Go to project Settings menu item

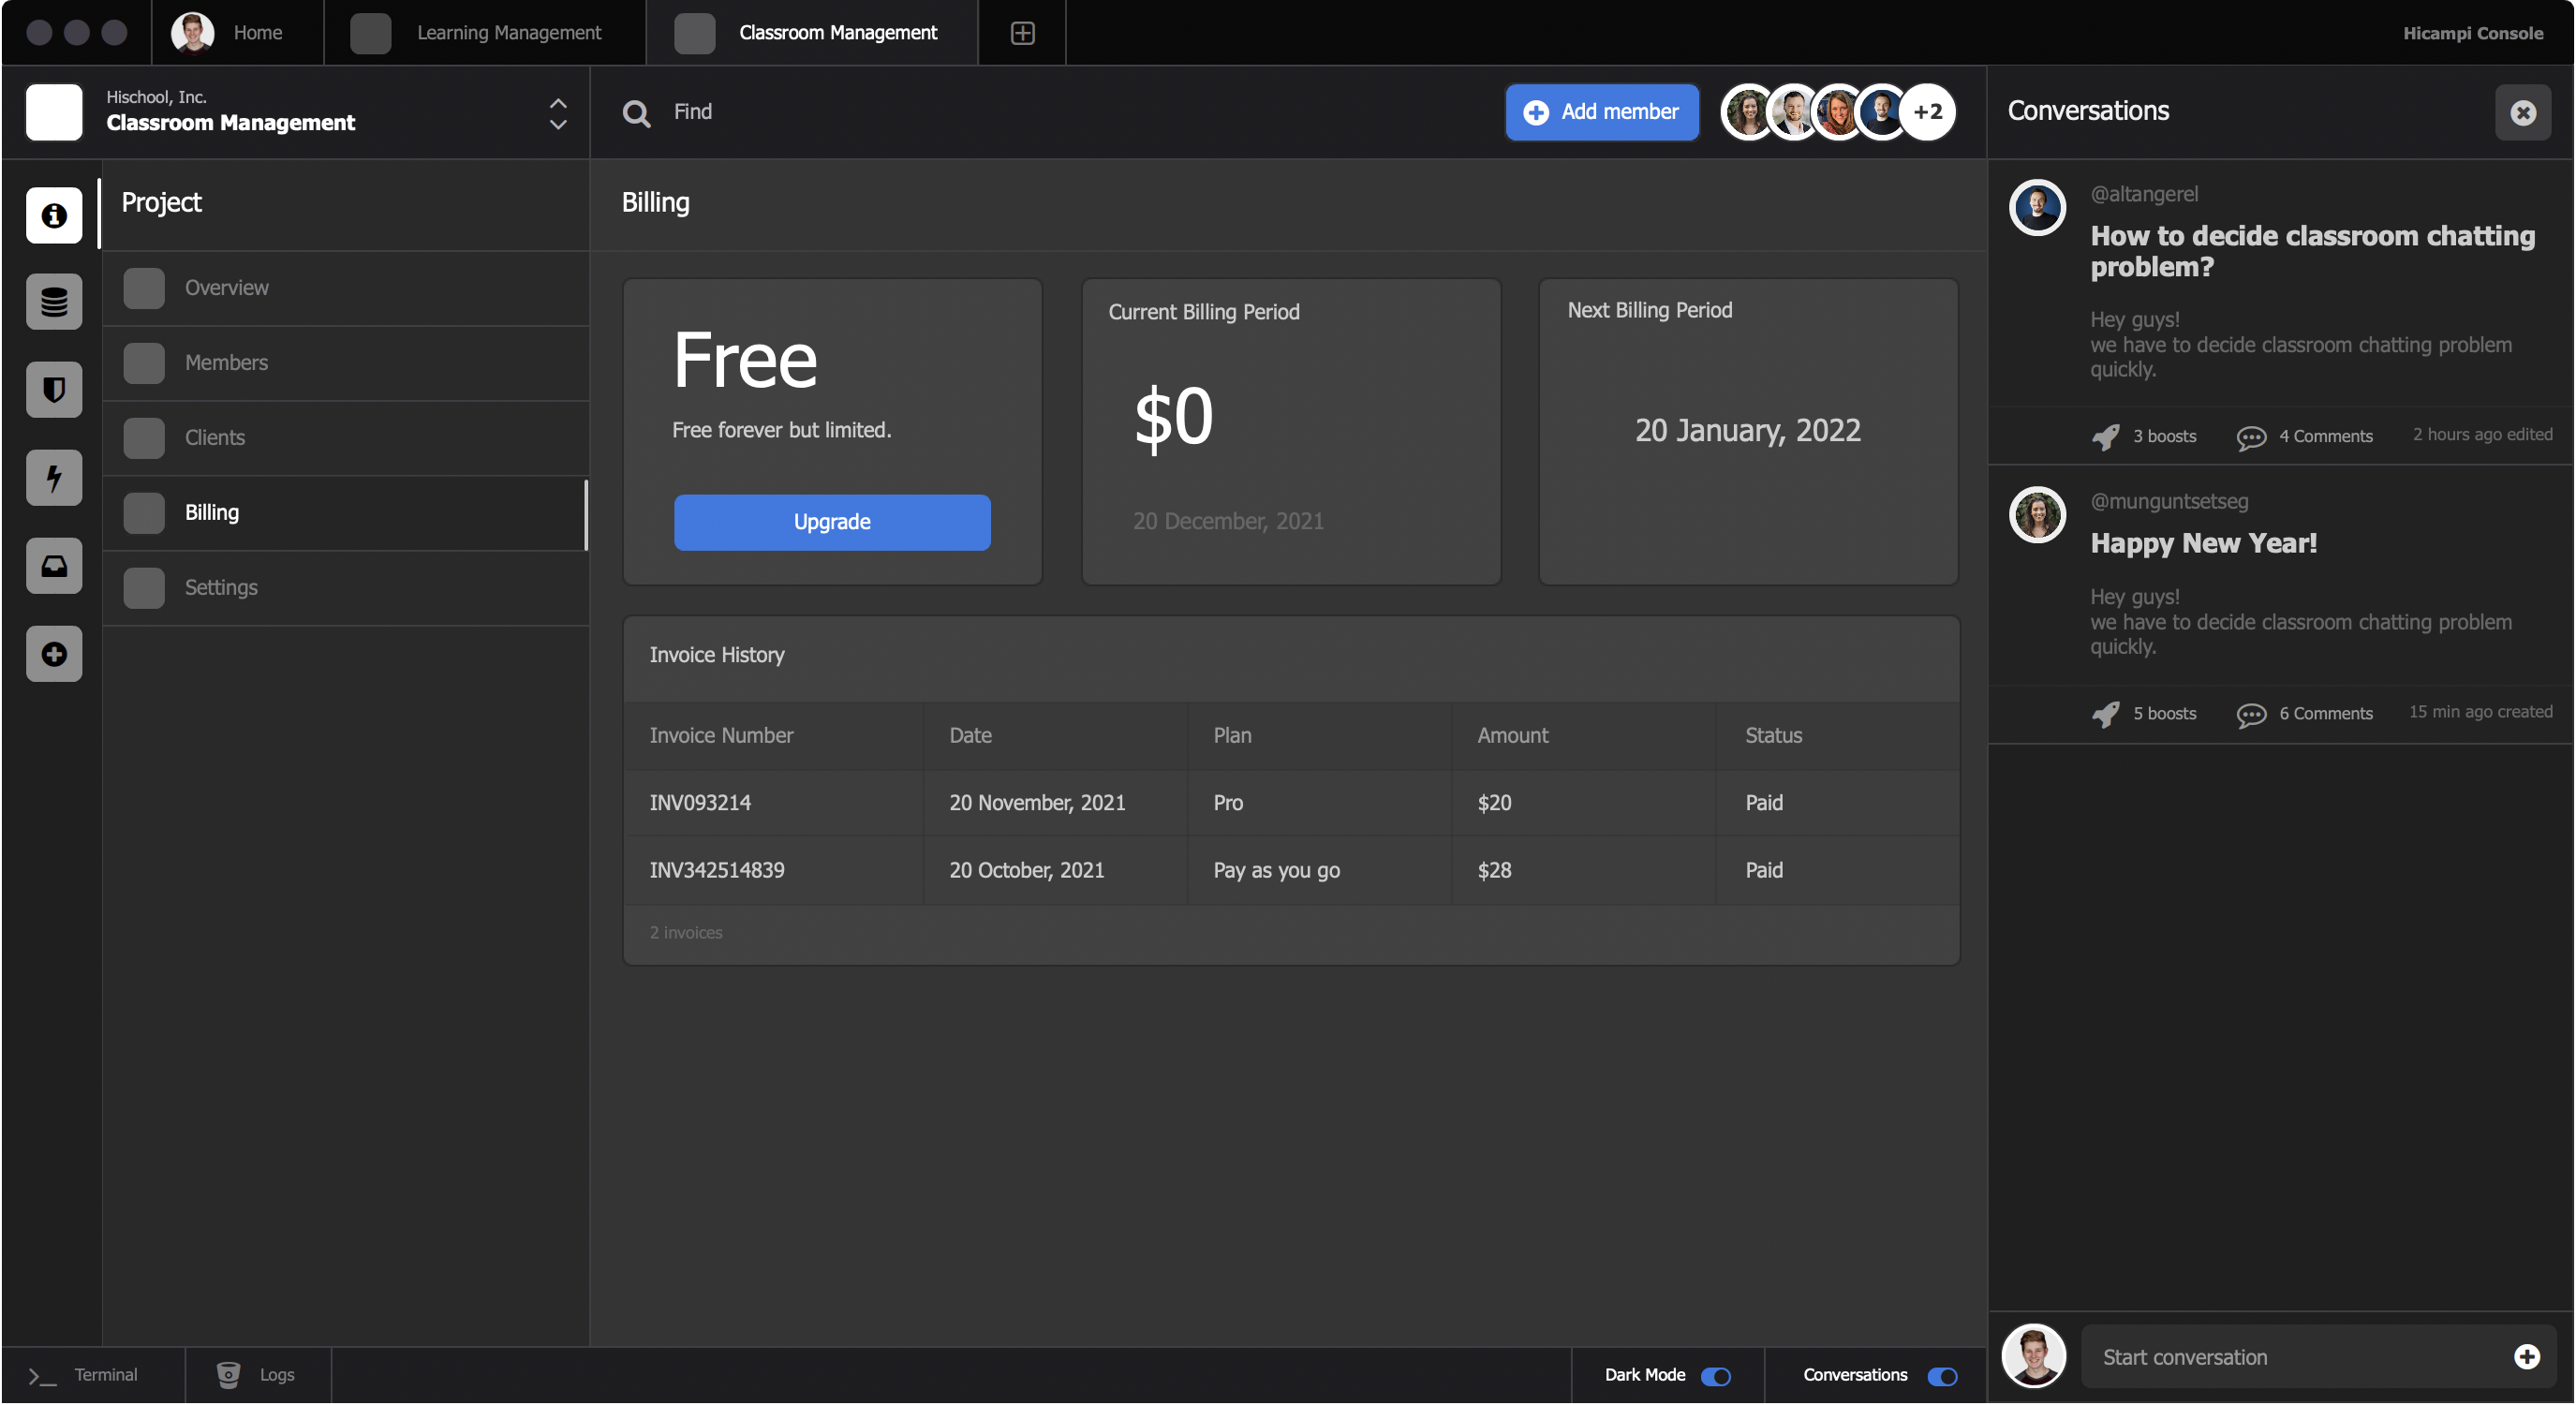[221, 587]
